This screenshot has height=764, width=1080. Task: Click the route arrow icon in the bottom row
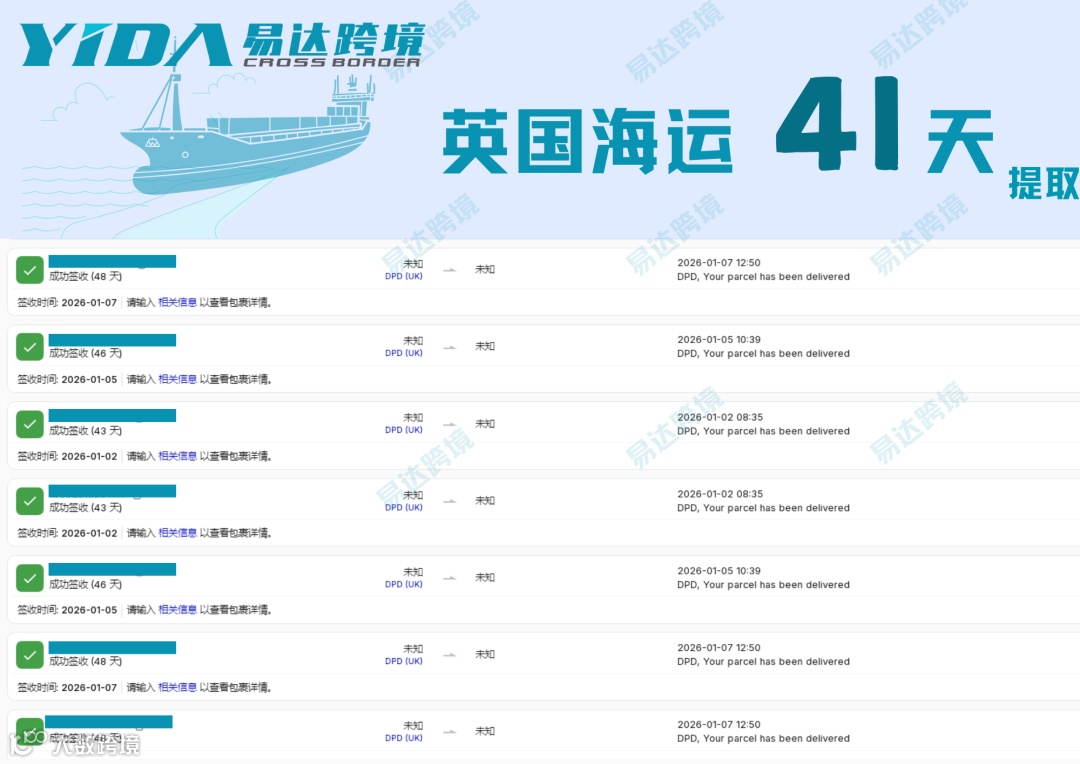[x=449, y=732]
